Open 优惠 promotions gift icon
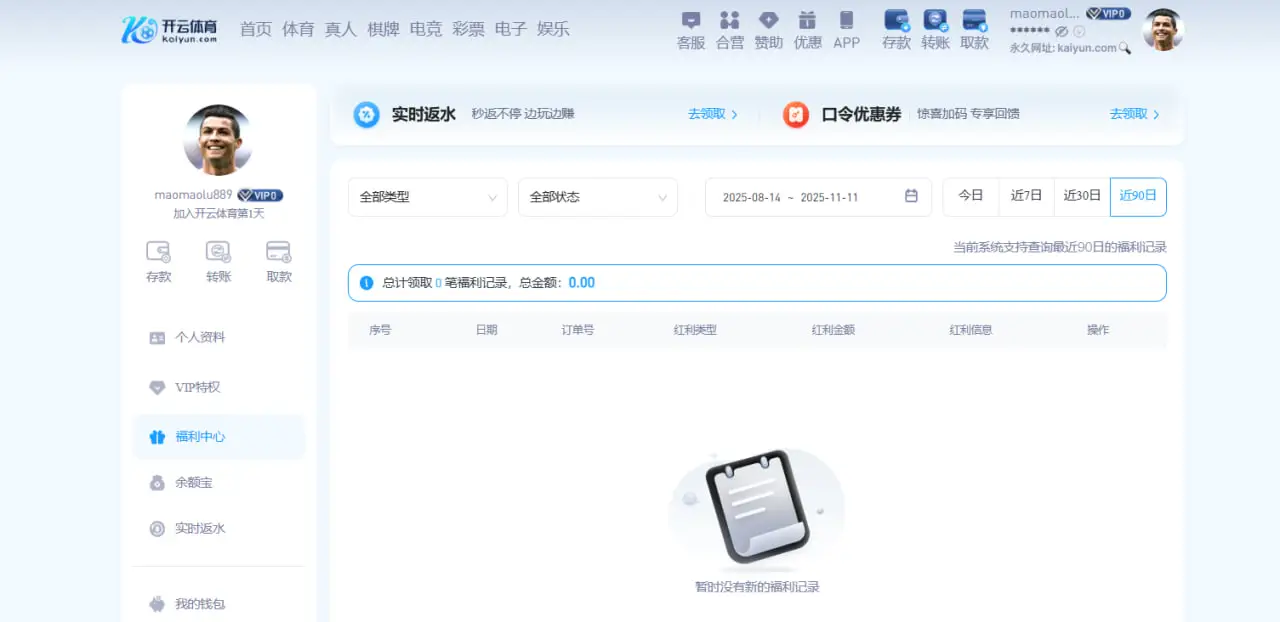The height and width of the screenshot is (622, 1280). (807, 20)
